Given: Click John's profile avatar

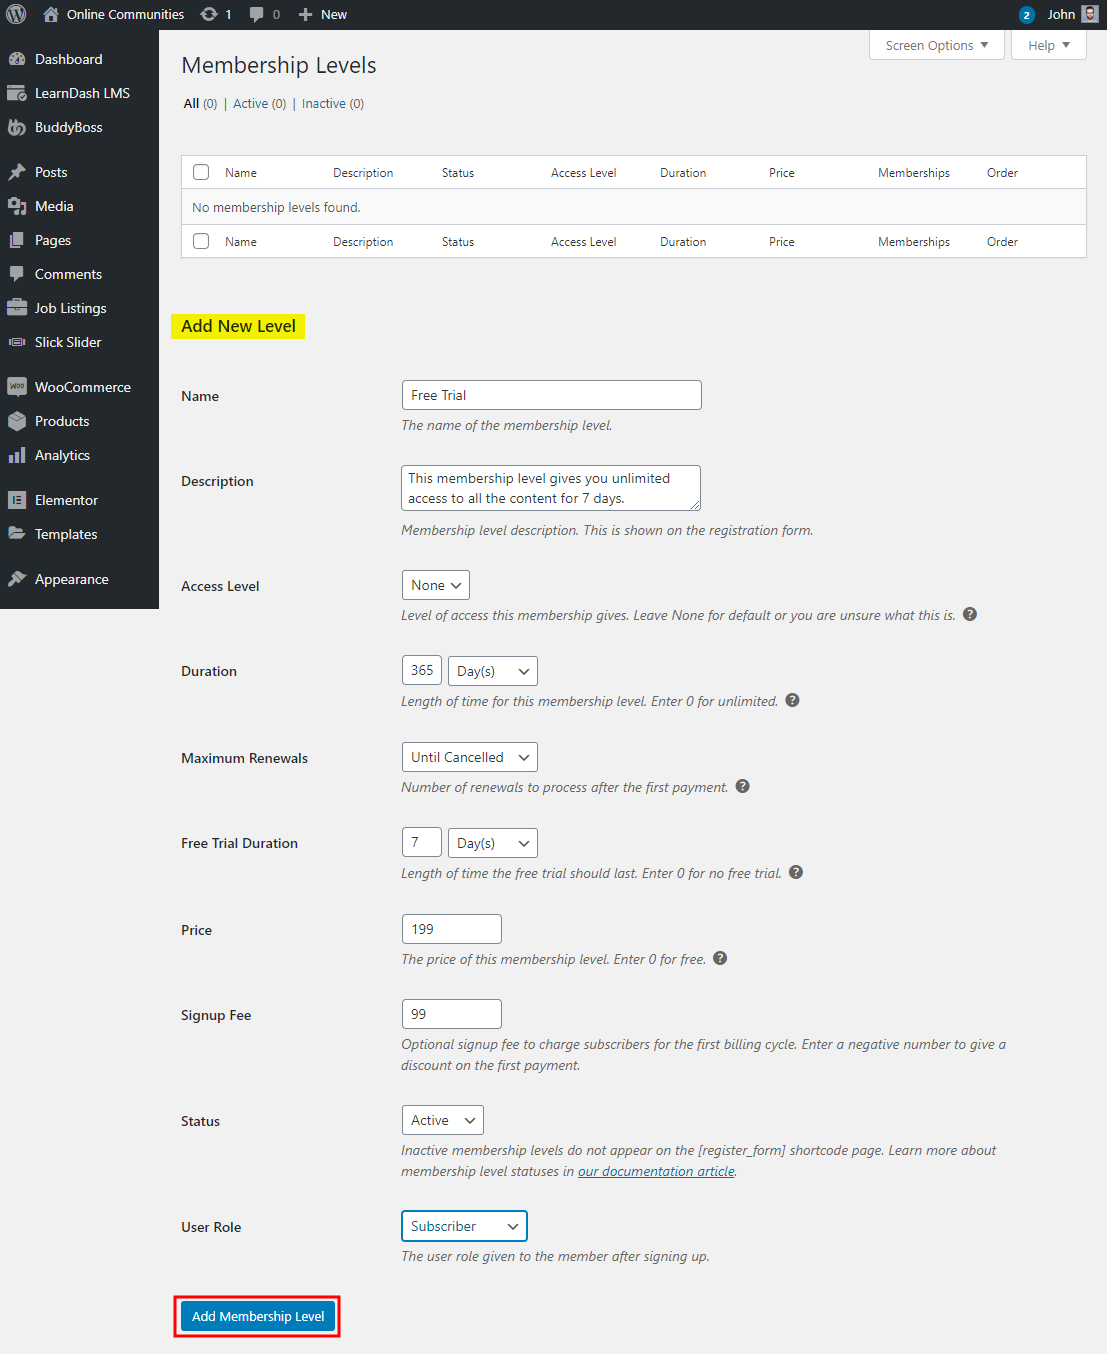Looking at the screenshot, I should pos(1089,14).
